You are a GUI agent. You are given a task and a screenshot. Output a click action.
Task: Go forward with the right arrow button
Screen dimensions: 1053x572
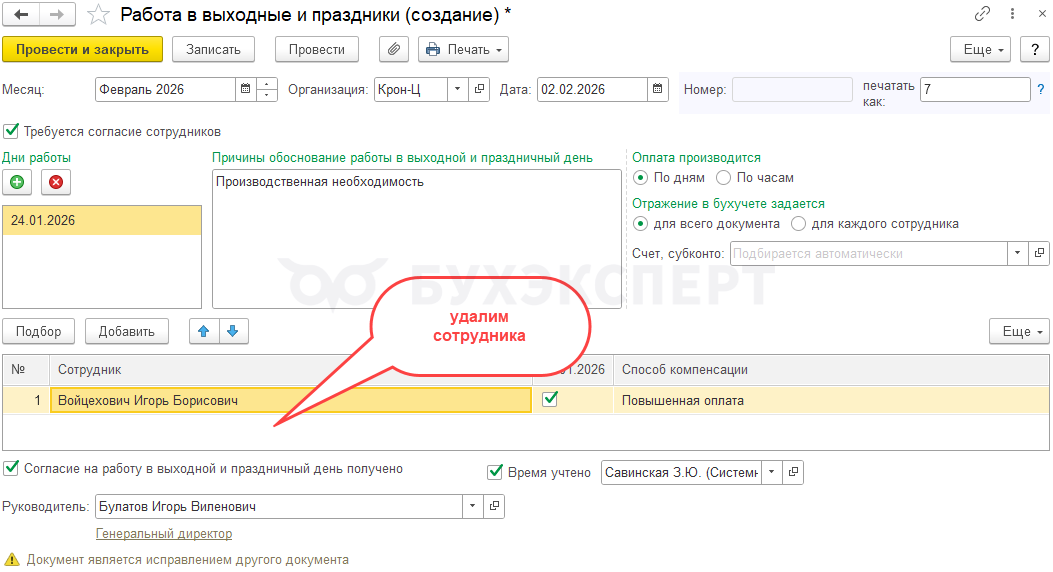click(57, 15)
